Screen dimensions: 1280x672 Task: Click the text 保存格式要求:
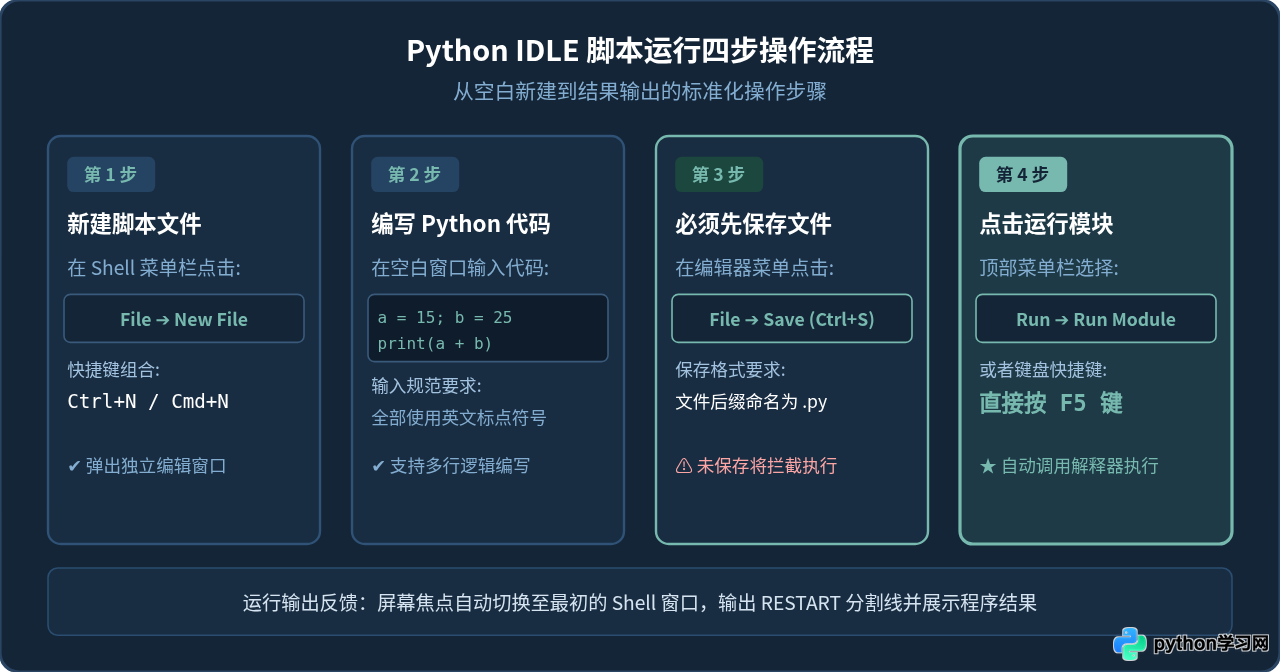tap(731, 370)
